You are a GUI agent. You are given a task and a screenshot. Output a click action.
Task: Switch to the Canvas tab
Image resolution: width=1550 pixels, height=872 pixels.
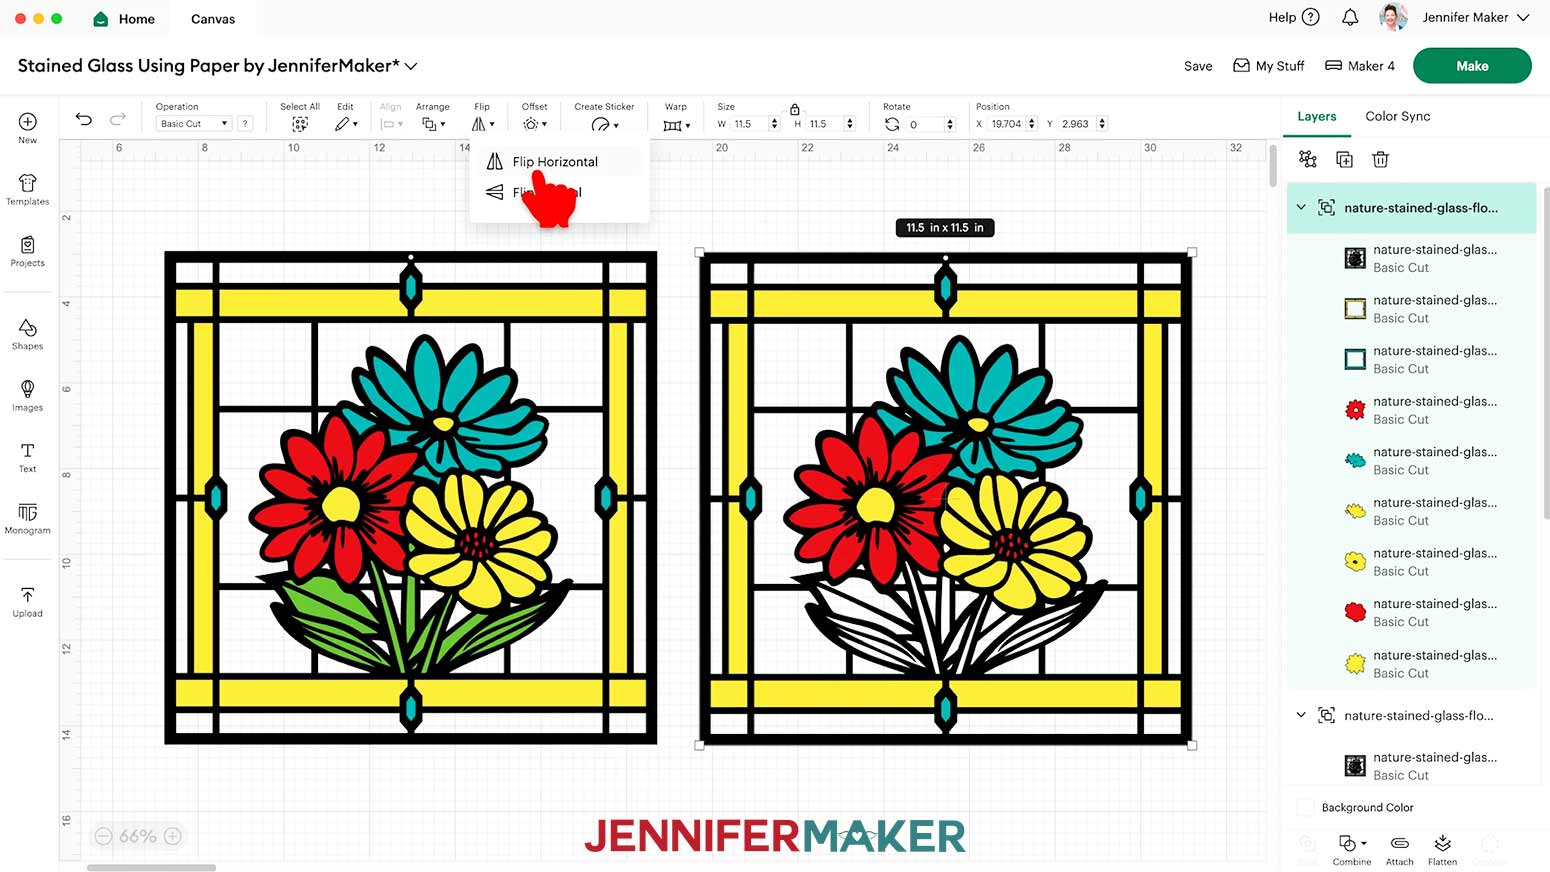[213, 19]
